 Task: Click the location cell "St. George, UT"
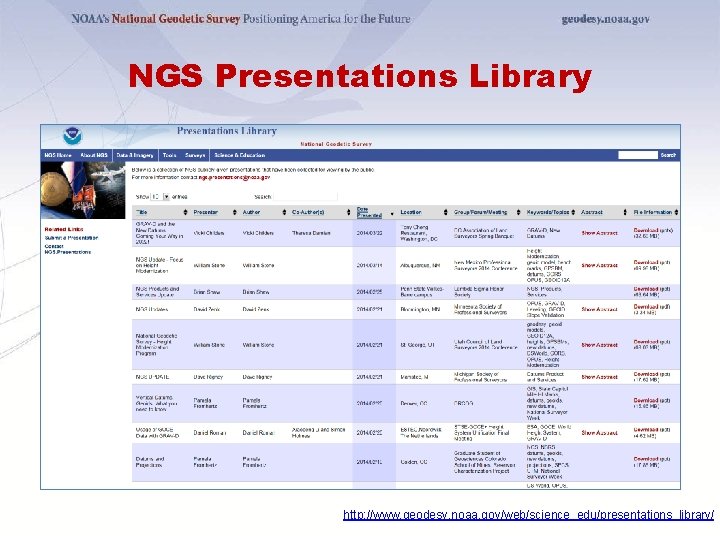click(x=418, y=345)
